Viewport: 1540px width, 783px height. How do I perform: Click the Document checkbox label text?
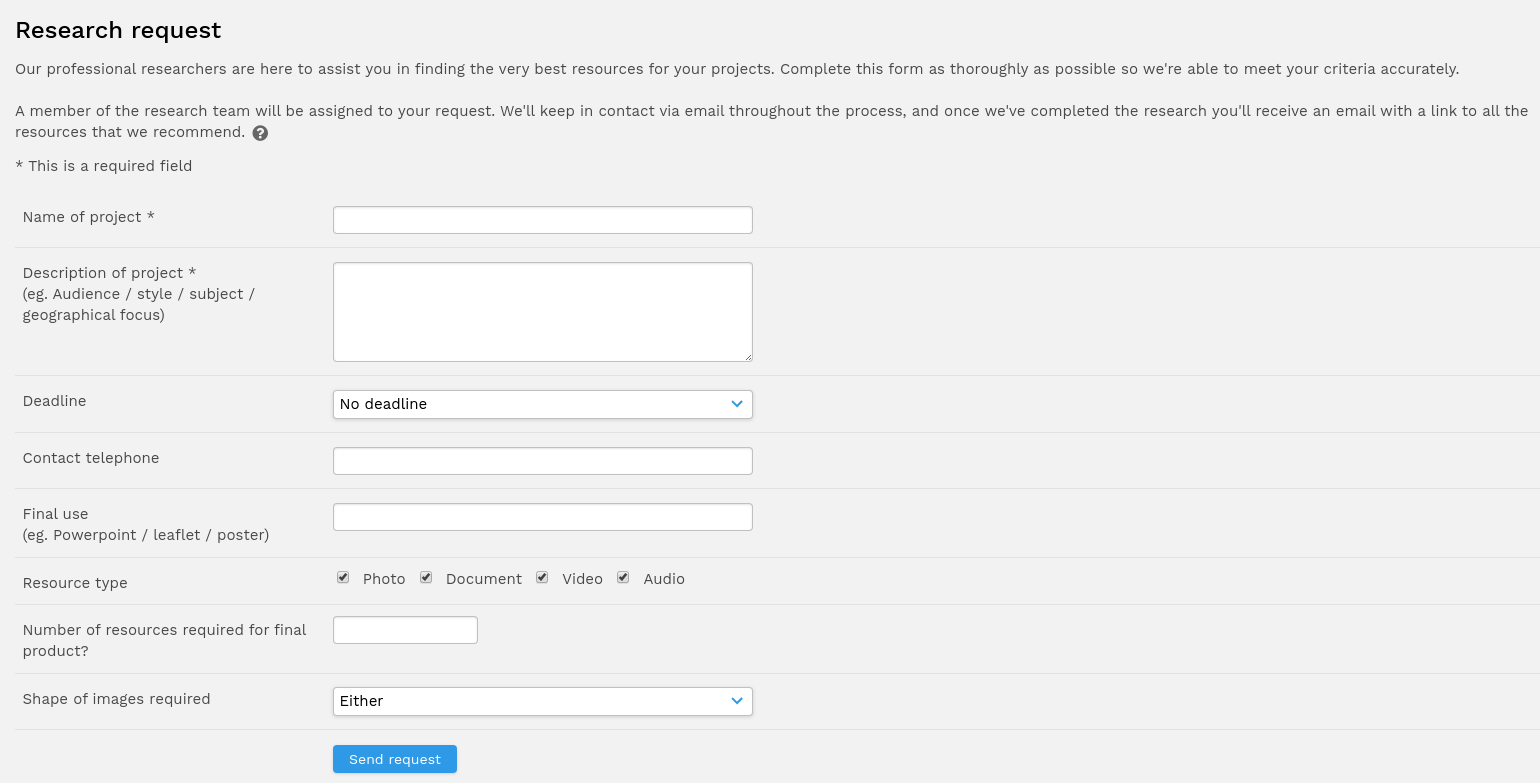[484, 579]
